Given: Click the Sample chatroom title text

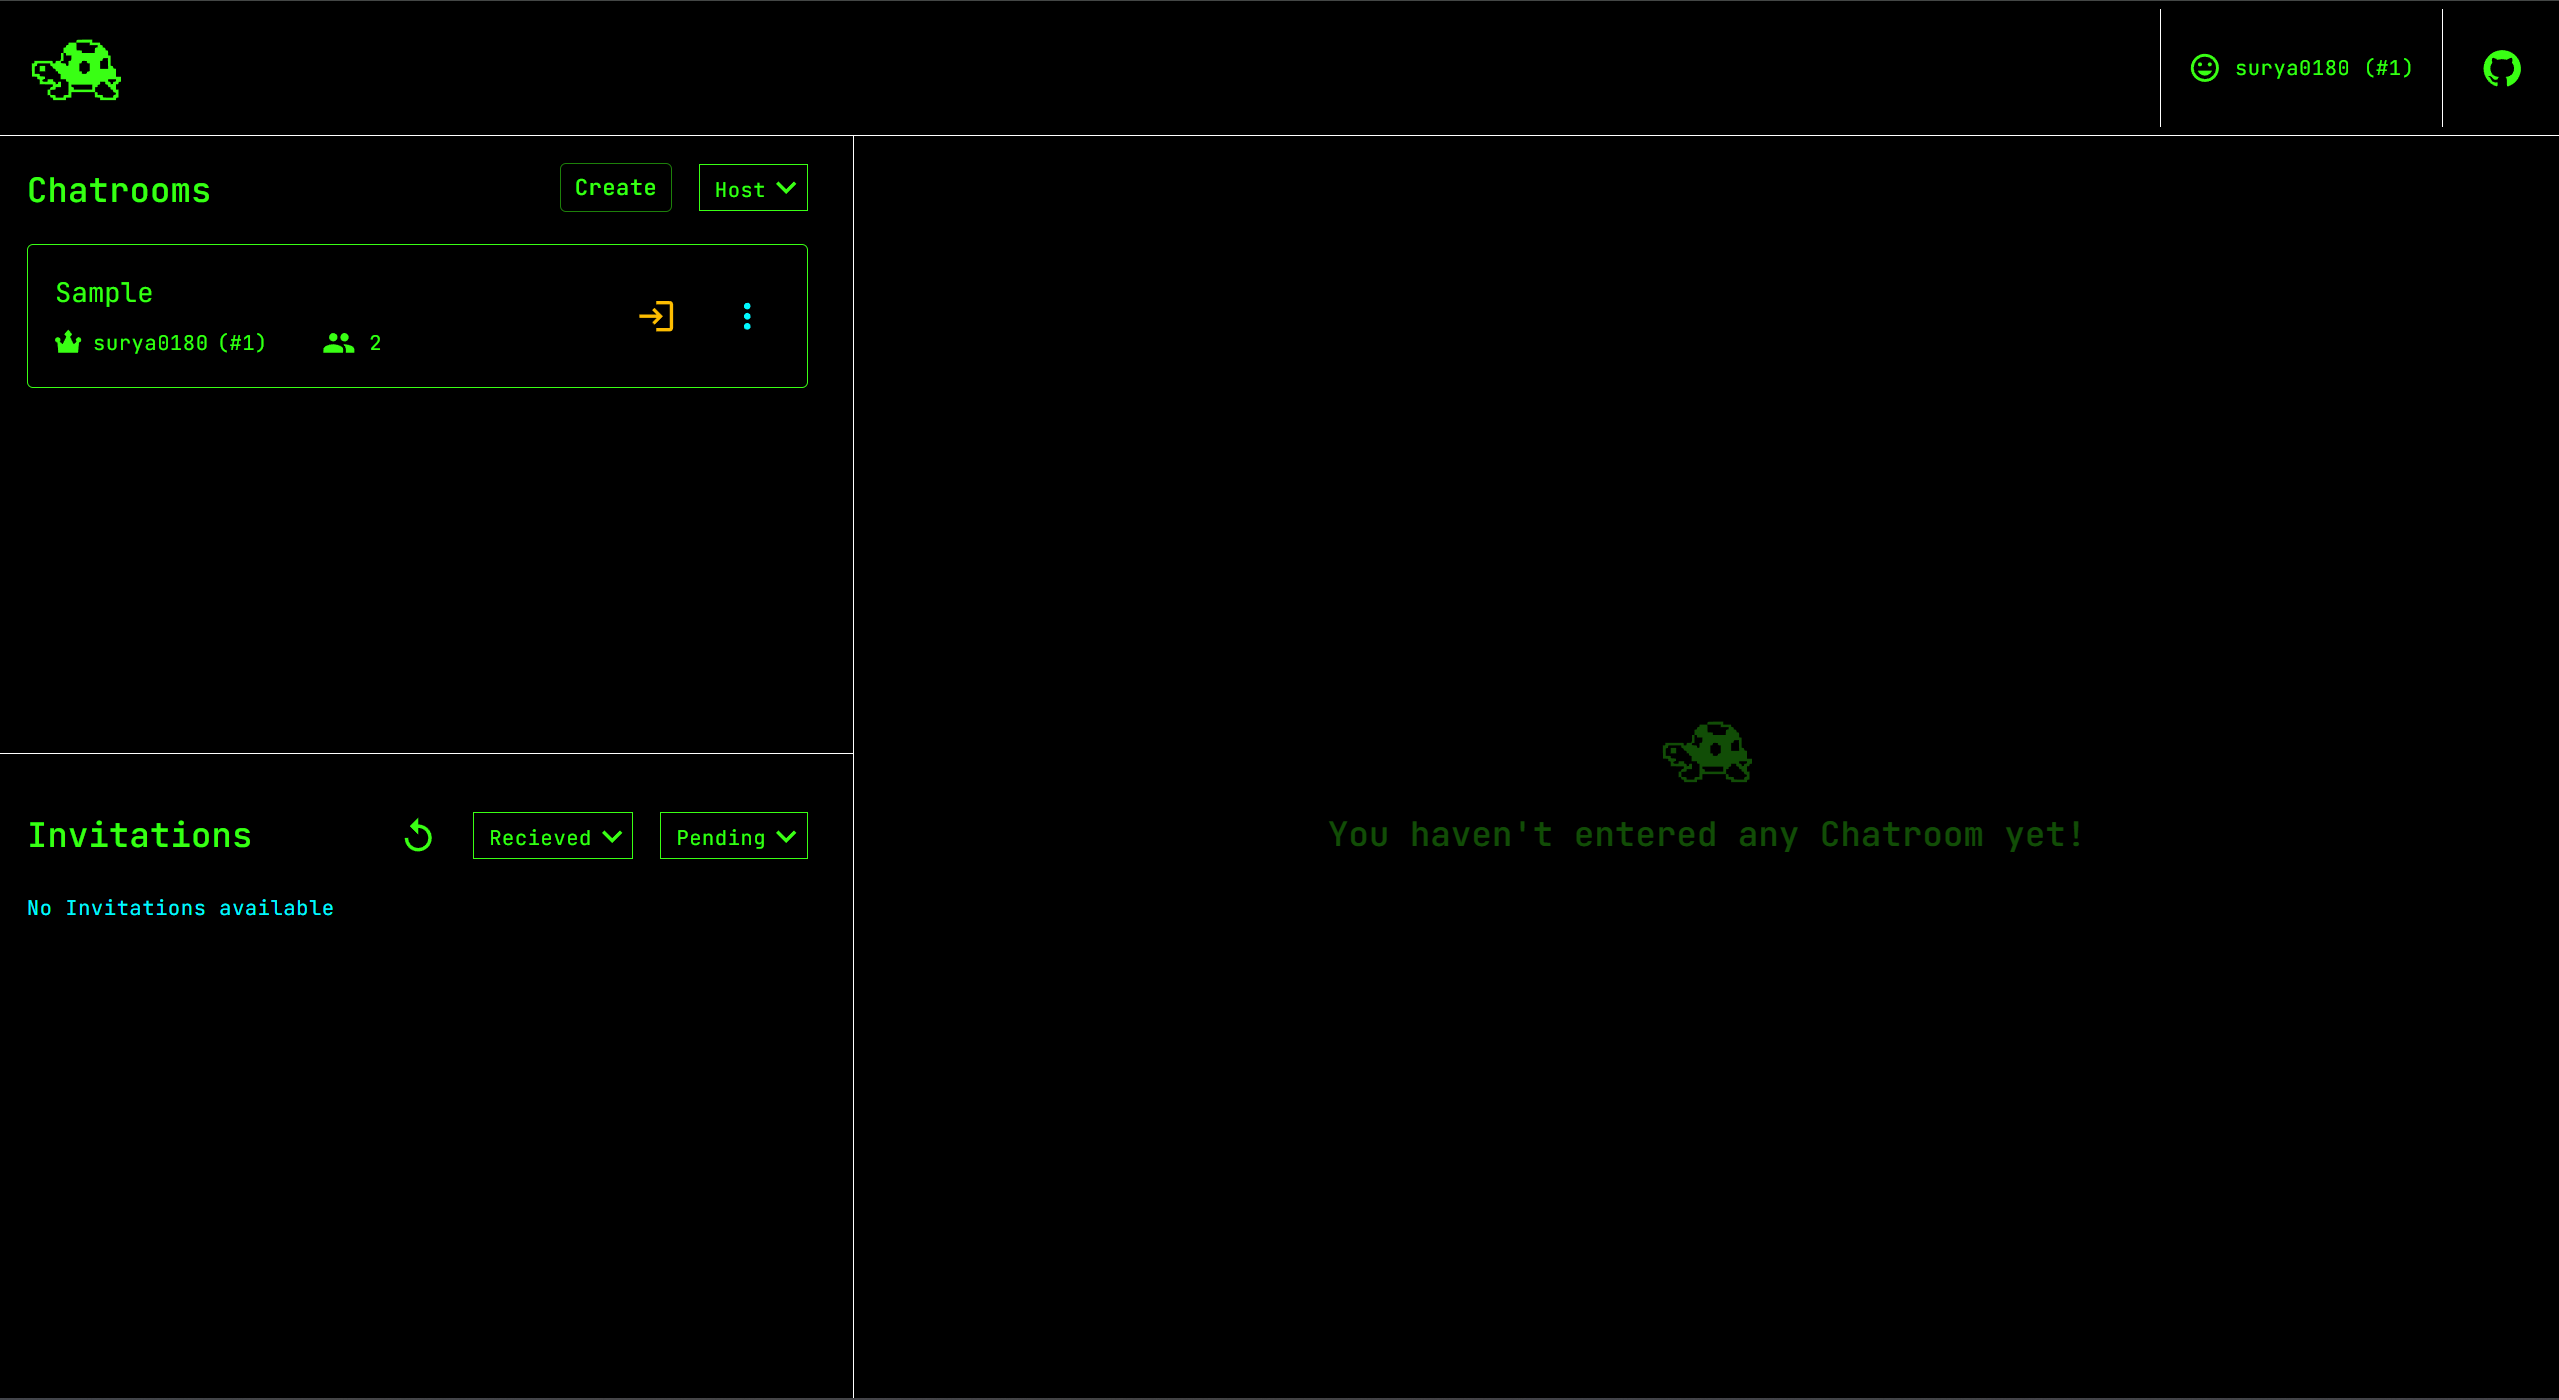Looking at the screenshot, I should pyautogui.click(x=104, y=293).
